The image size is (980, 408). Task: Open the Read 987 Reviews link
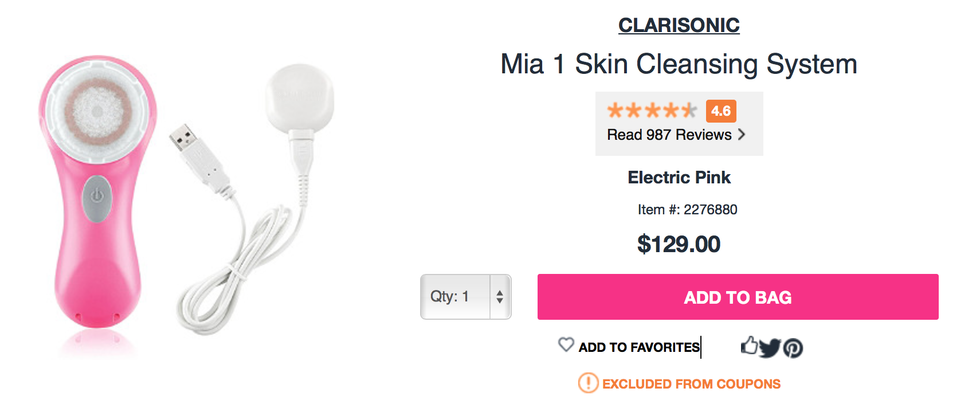pos(669,134)
